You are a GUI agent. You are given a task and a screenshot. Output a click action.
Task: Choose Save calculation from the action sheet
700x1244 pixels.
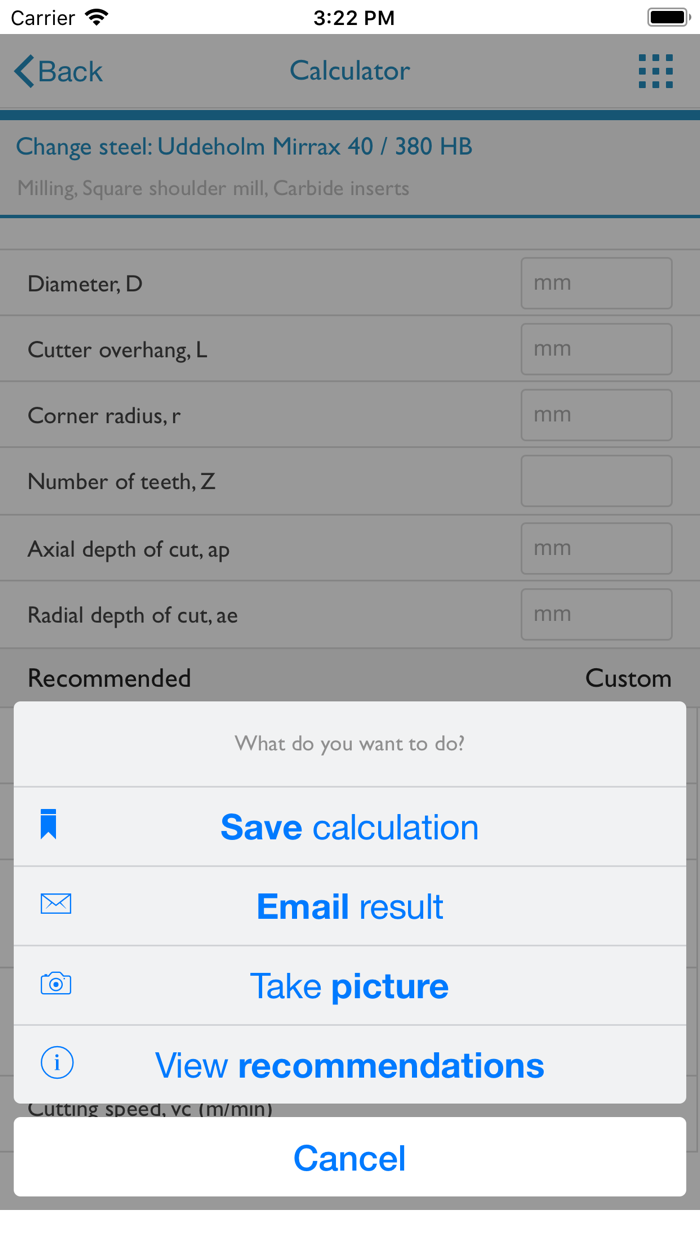[x=349, y=826]
